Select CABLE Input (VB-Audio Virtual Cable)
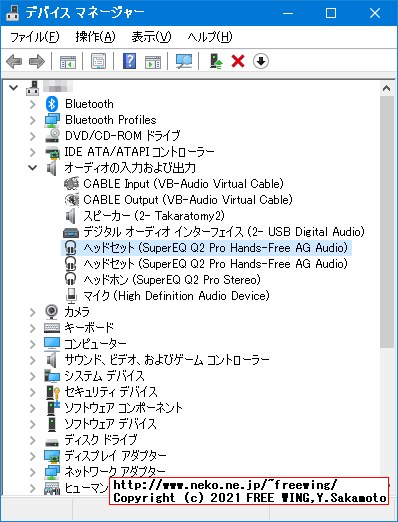The image size is (398, 522). [x=183, y=184]
